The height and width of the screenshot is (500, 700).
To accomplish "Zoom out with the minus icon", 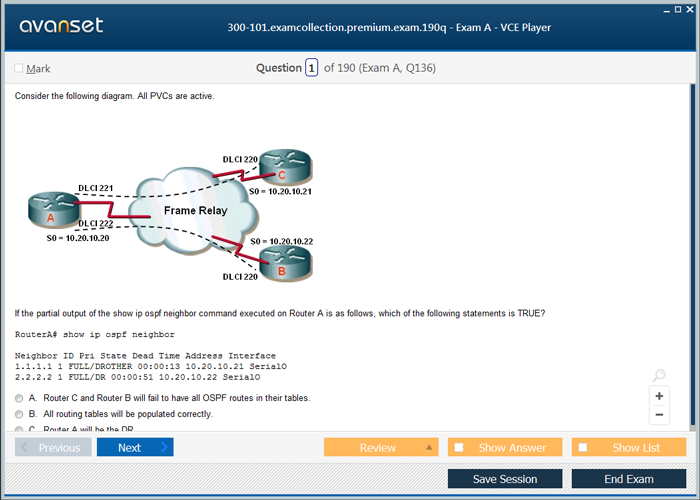I will pos(659,415).
